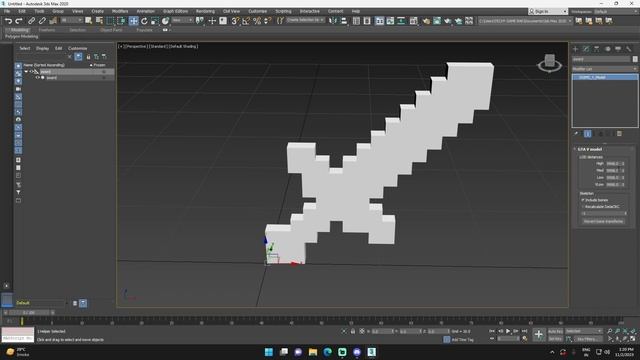The height and width of the screenshot is (360, 640).
Task: Toggle Include bones checkbox
Action: pyautogui.click(x=583, y=200)
